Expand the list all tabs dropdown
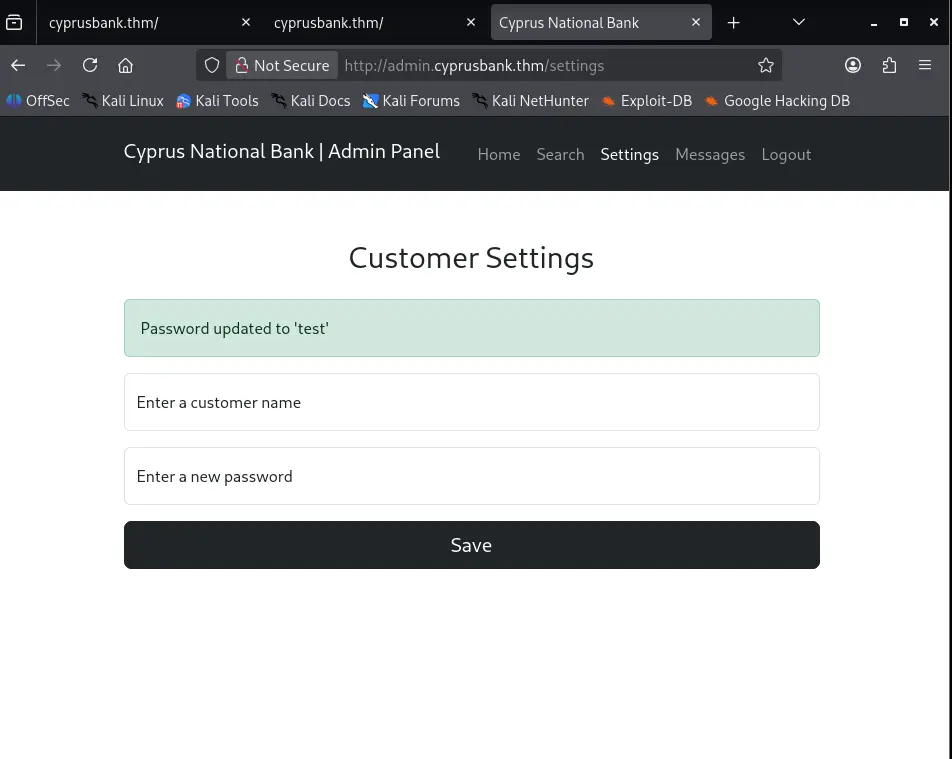 tap(798, 22)
